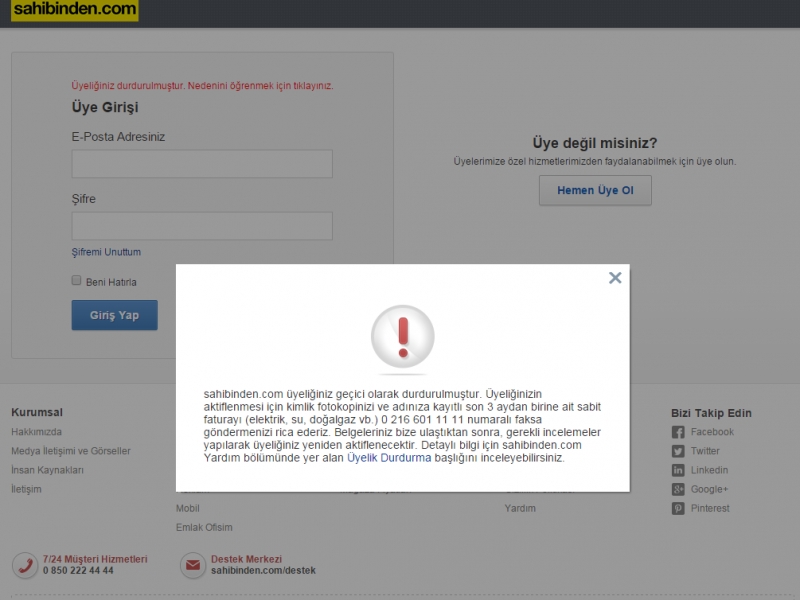Open the Hakkımızda footer link
This screenshot has width=800, height=600.
click(x=37, y=432)
